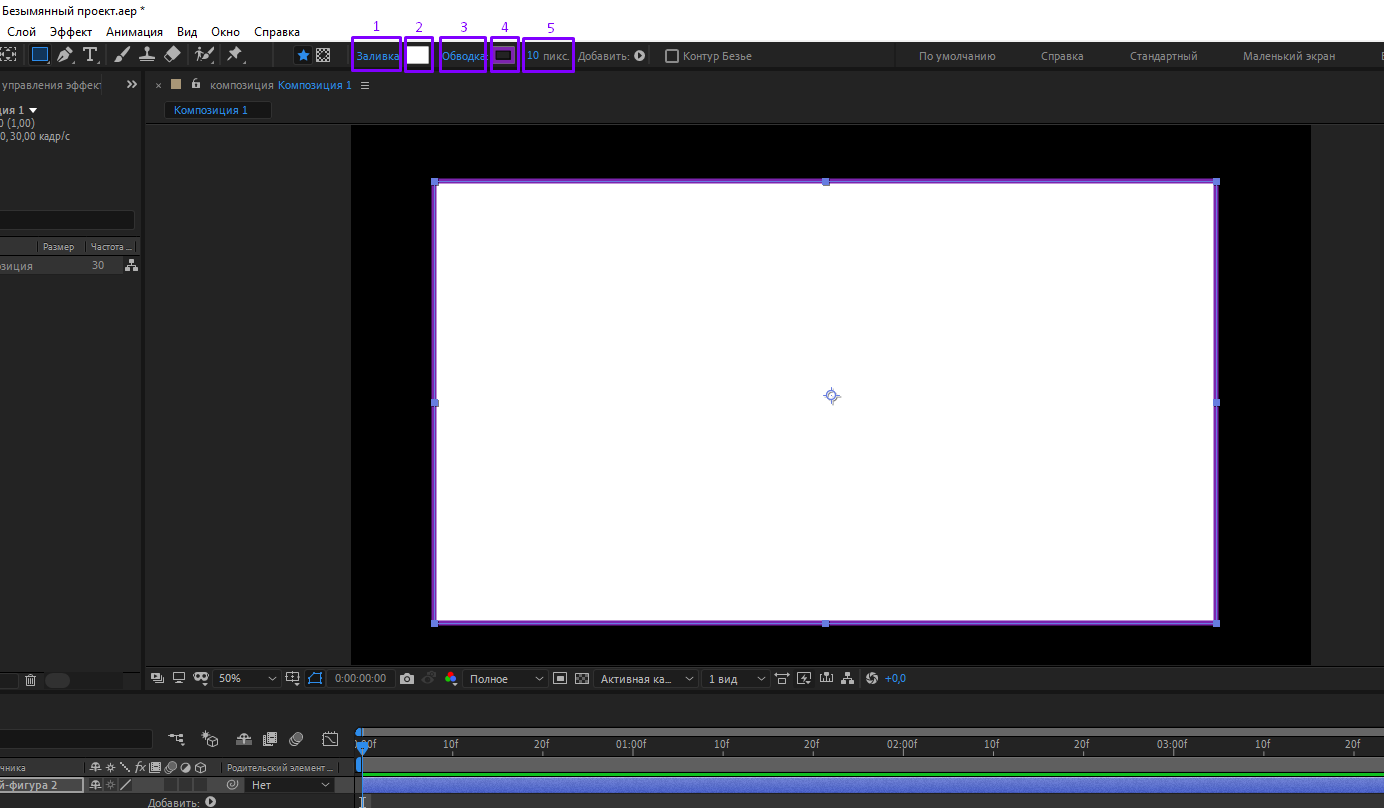
Task: Toggle the transparency grid
Action: (582, 678)
